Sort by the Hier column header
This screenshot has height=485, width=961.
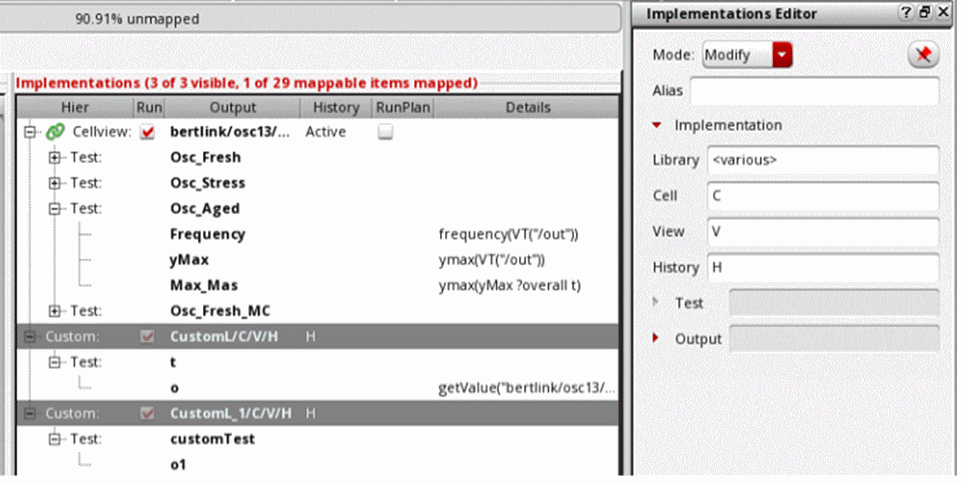click(x=75, y=107)
